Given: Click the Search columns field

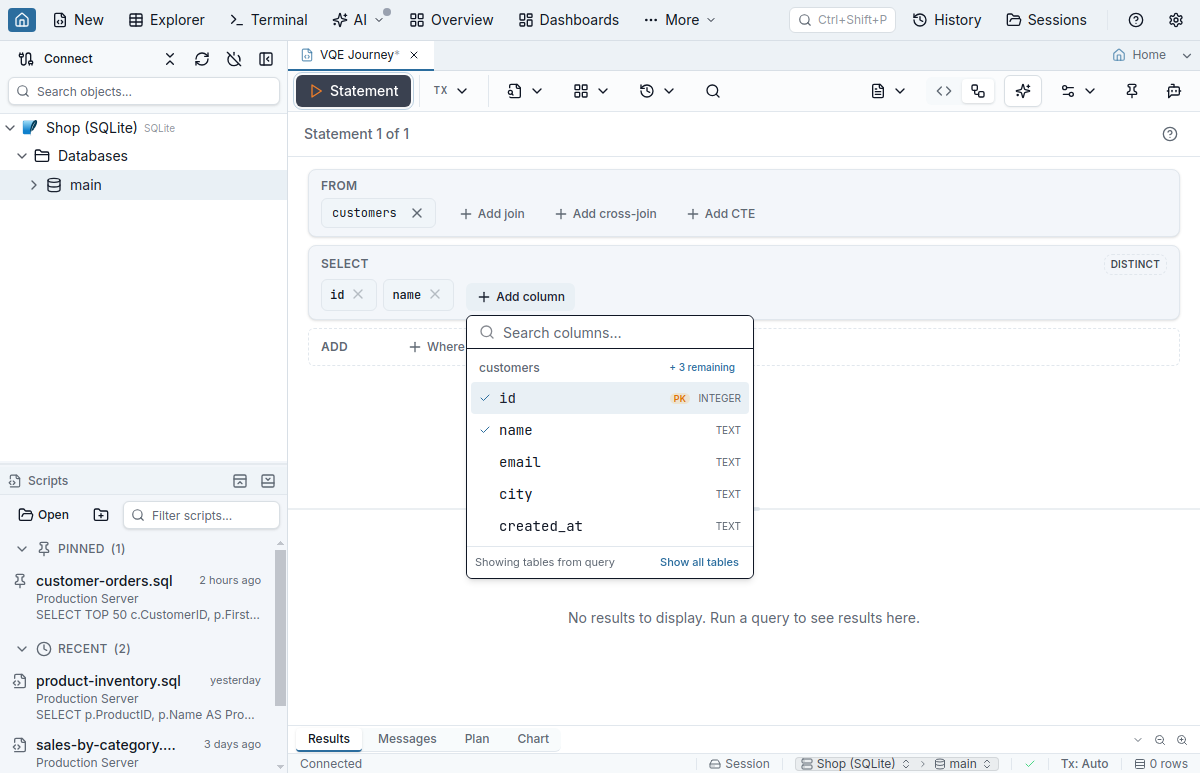Looking at the screenshot, I should point(610,333).
